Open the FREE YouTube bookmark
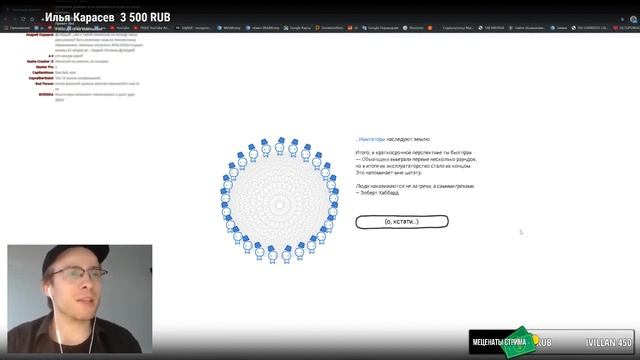This screenshot has height=360, width=640. (151, 28)
